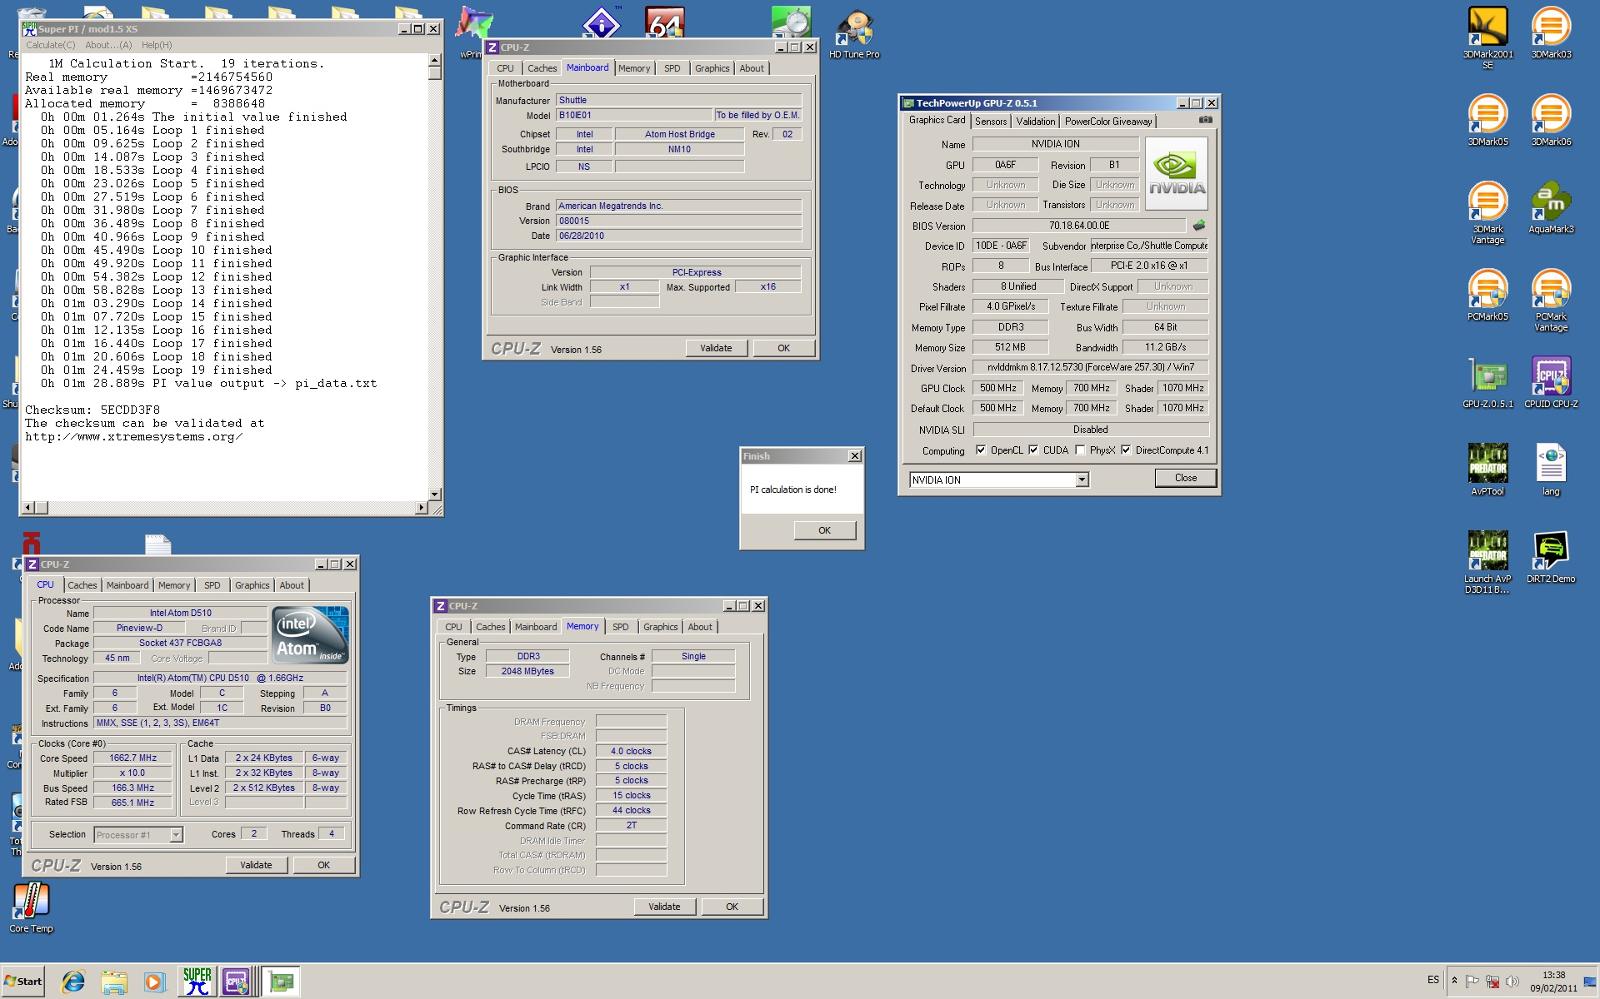1600x999 pixels.
Task: Launch the CPUID CPU-Z desktop shortcut
Action: (1550, 382)
